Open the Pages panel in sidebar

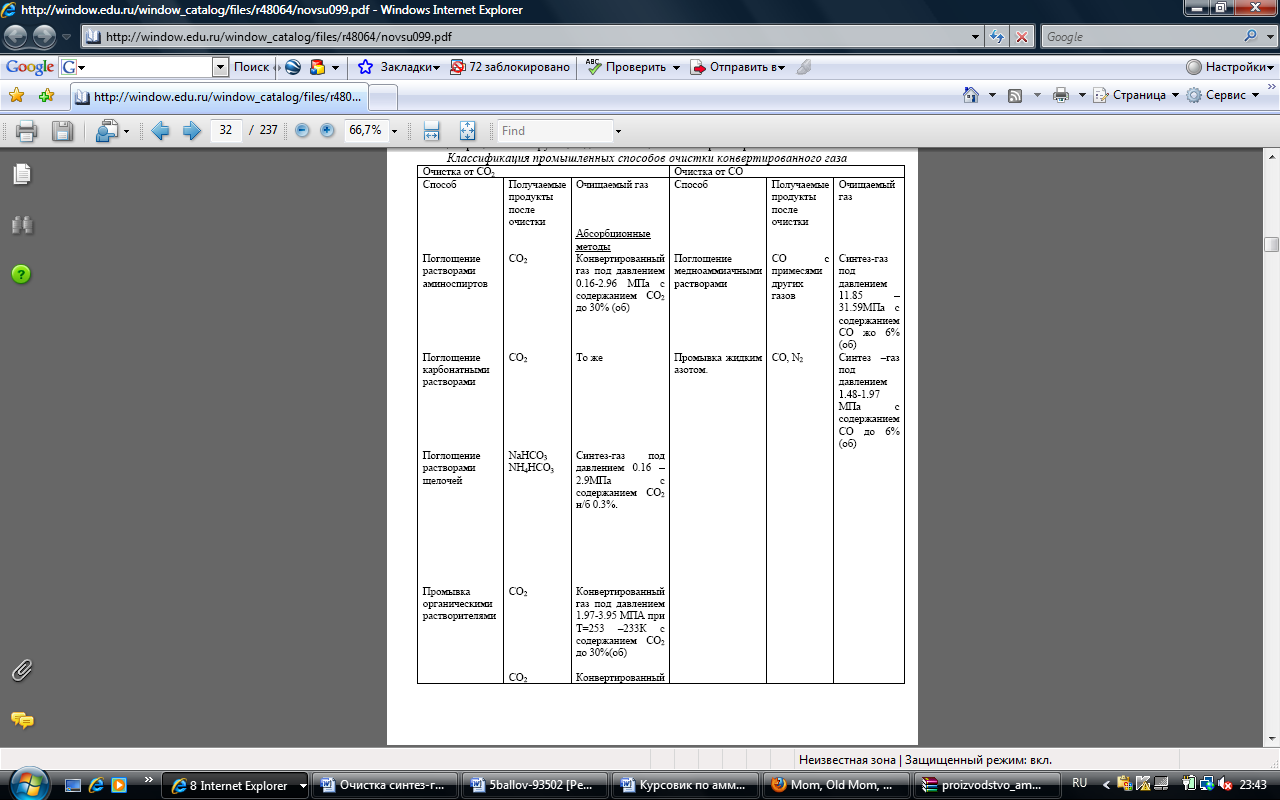[22, 175]
